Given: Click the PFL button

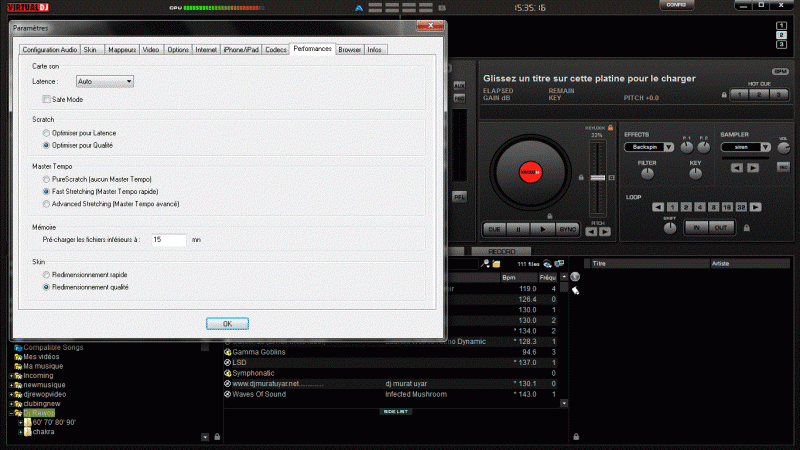Looking at the screenshot, I should point(459,197).
